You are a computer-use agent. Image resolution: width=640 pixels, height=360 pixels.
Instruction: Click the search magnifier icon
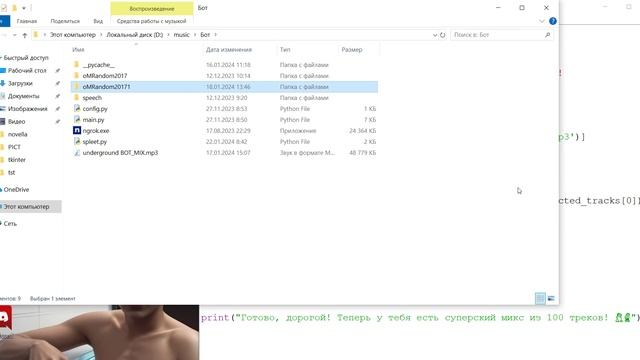tap(547, 35)
